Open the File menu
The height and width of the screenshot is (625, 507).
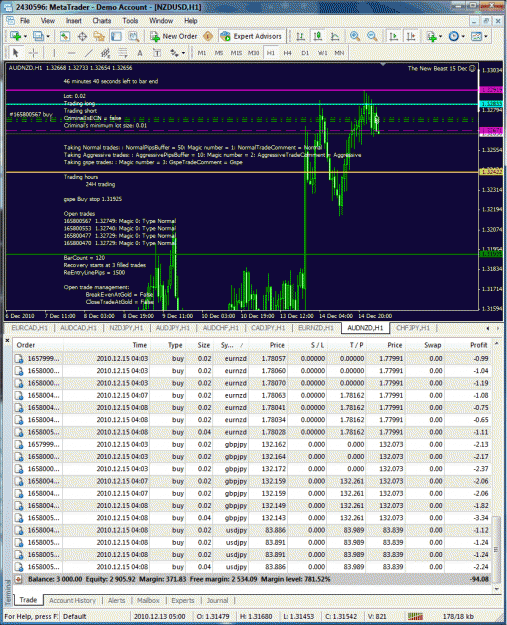pyautogui.click(x=25, y=21)
